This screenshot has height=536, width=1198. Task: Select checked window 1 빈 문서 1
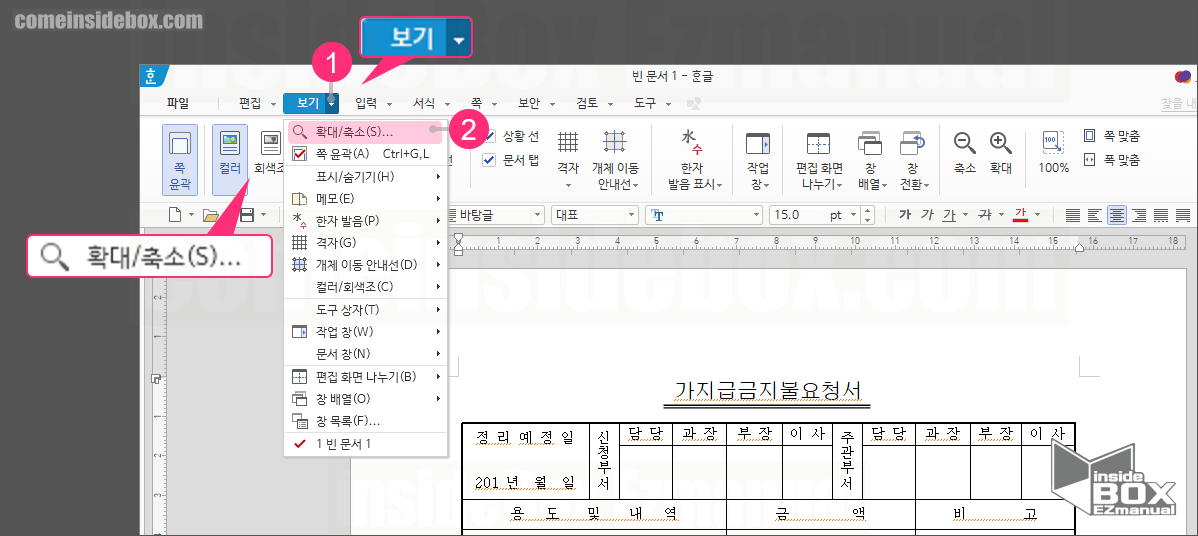pos(365,444)
